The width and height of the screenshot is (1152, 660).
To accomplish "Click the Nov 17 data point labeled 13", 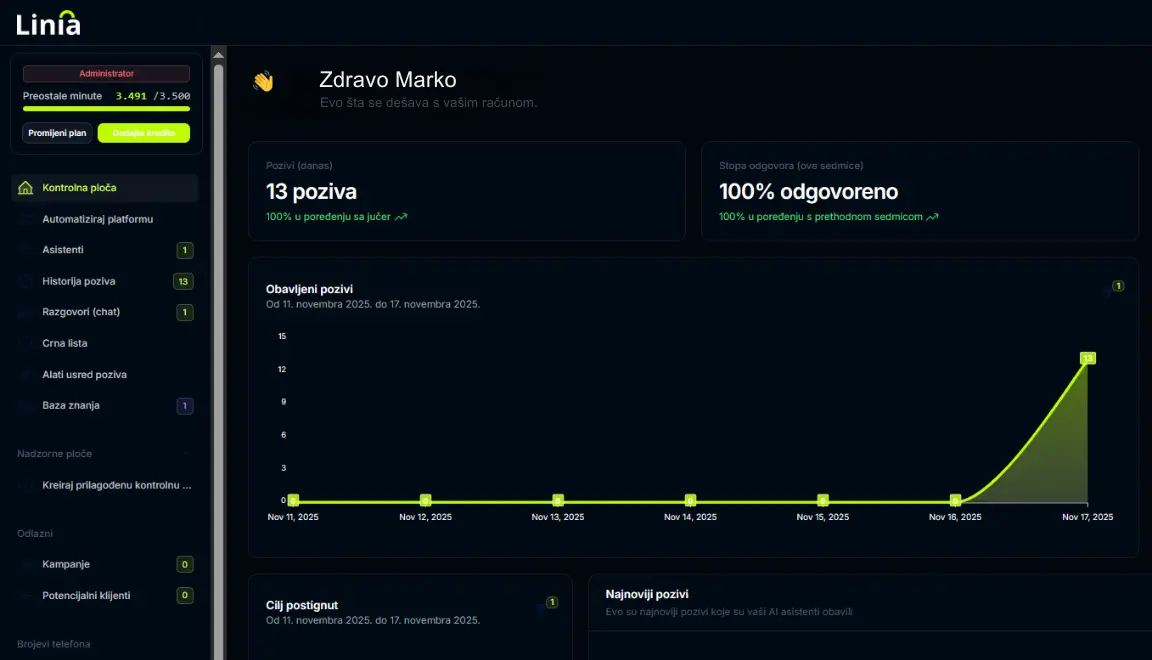I will coord(1087,358).
